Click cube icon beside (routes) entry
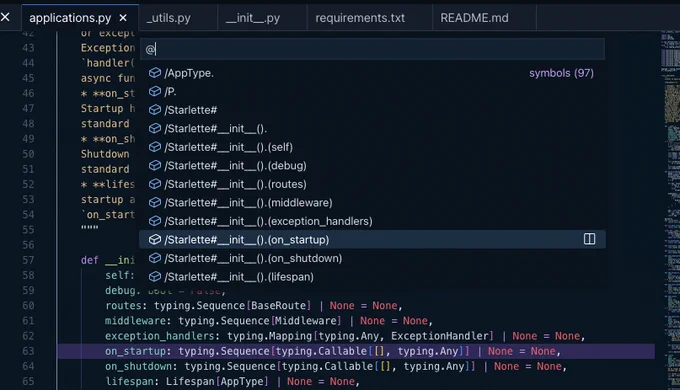 (155, 184)
